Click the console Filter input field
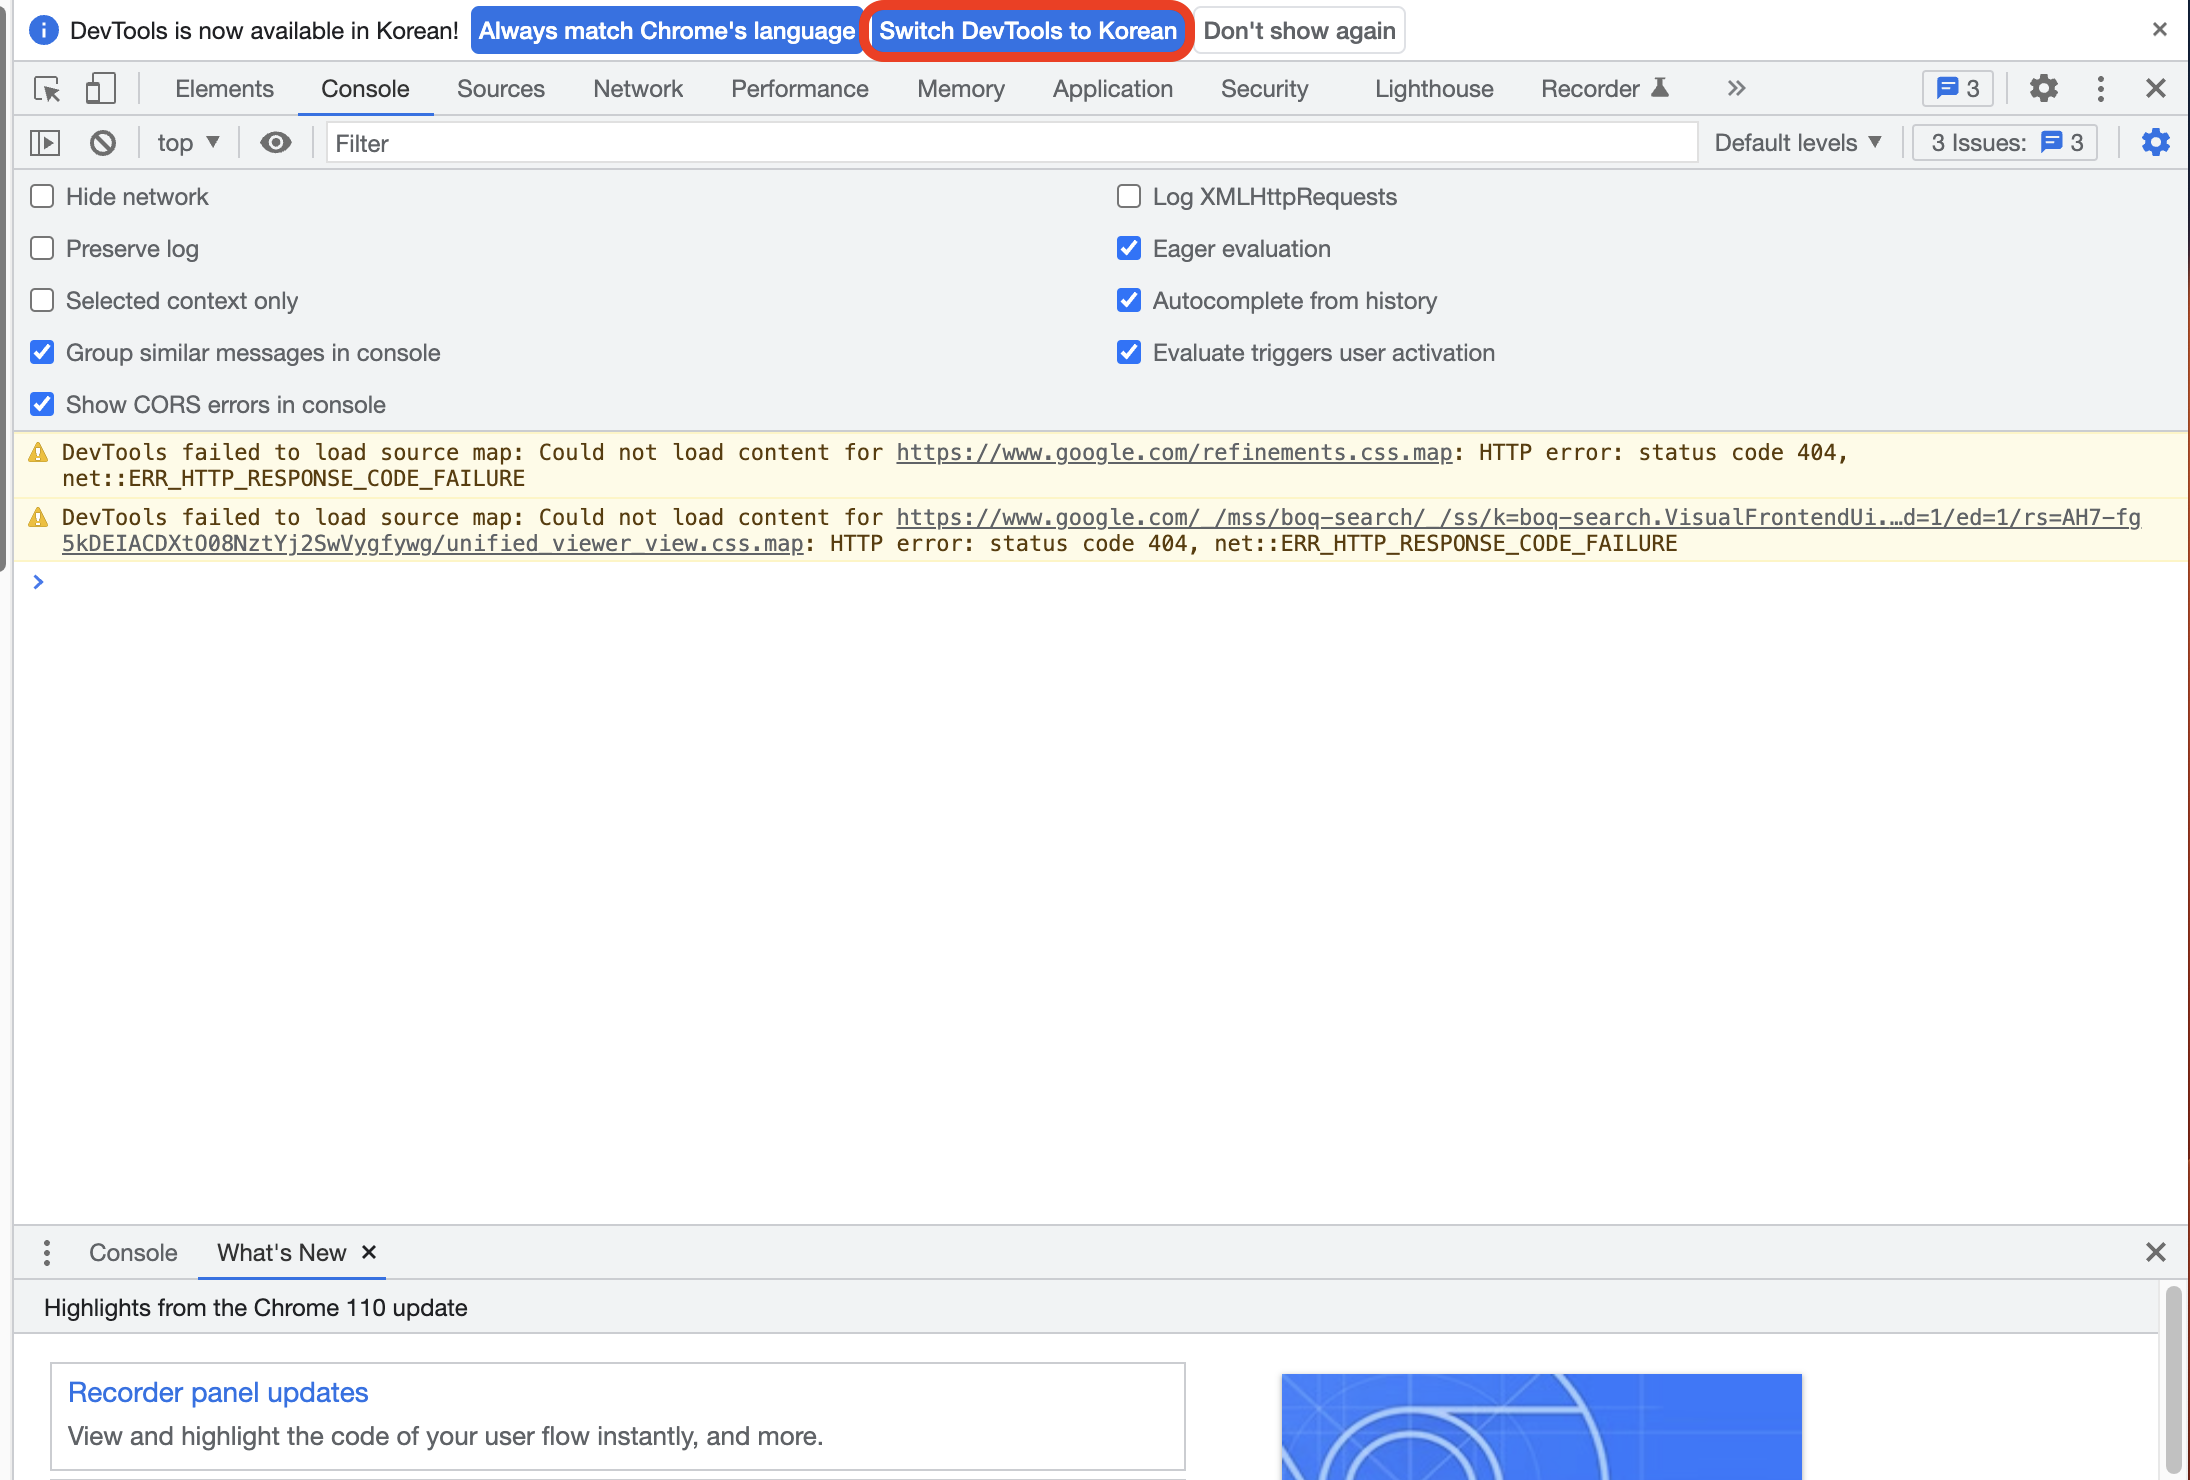 coord(1012,143)
